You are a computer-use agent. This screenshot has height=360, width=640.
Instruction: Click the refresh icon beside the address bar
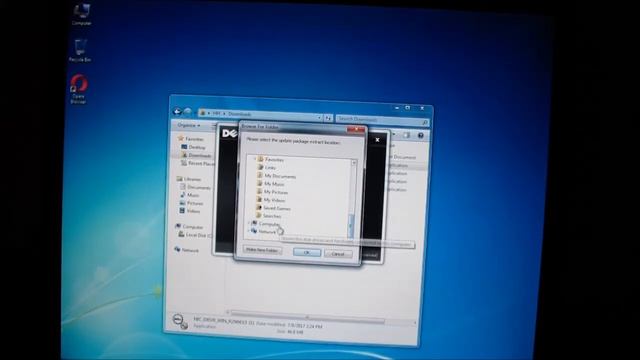pos(328,118)
